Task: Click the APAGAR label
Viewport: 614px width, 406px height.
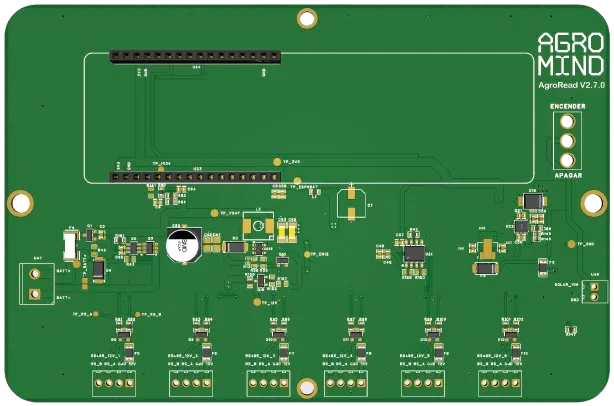Action: tap(568, 176)
